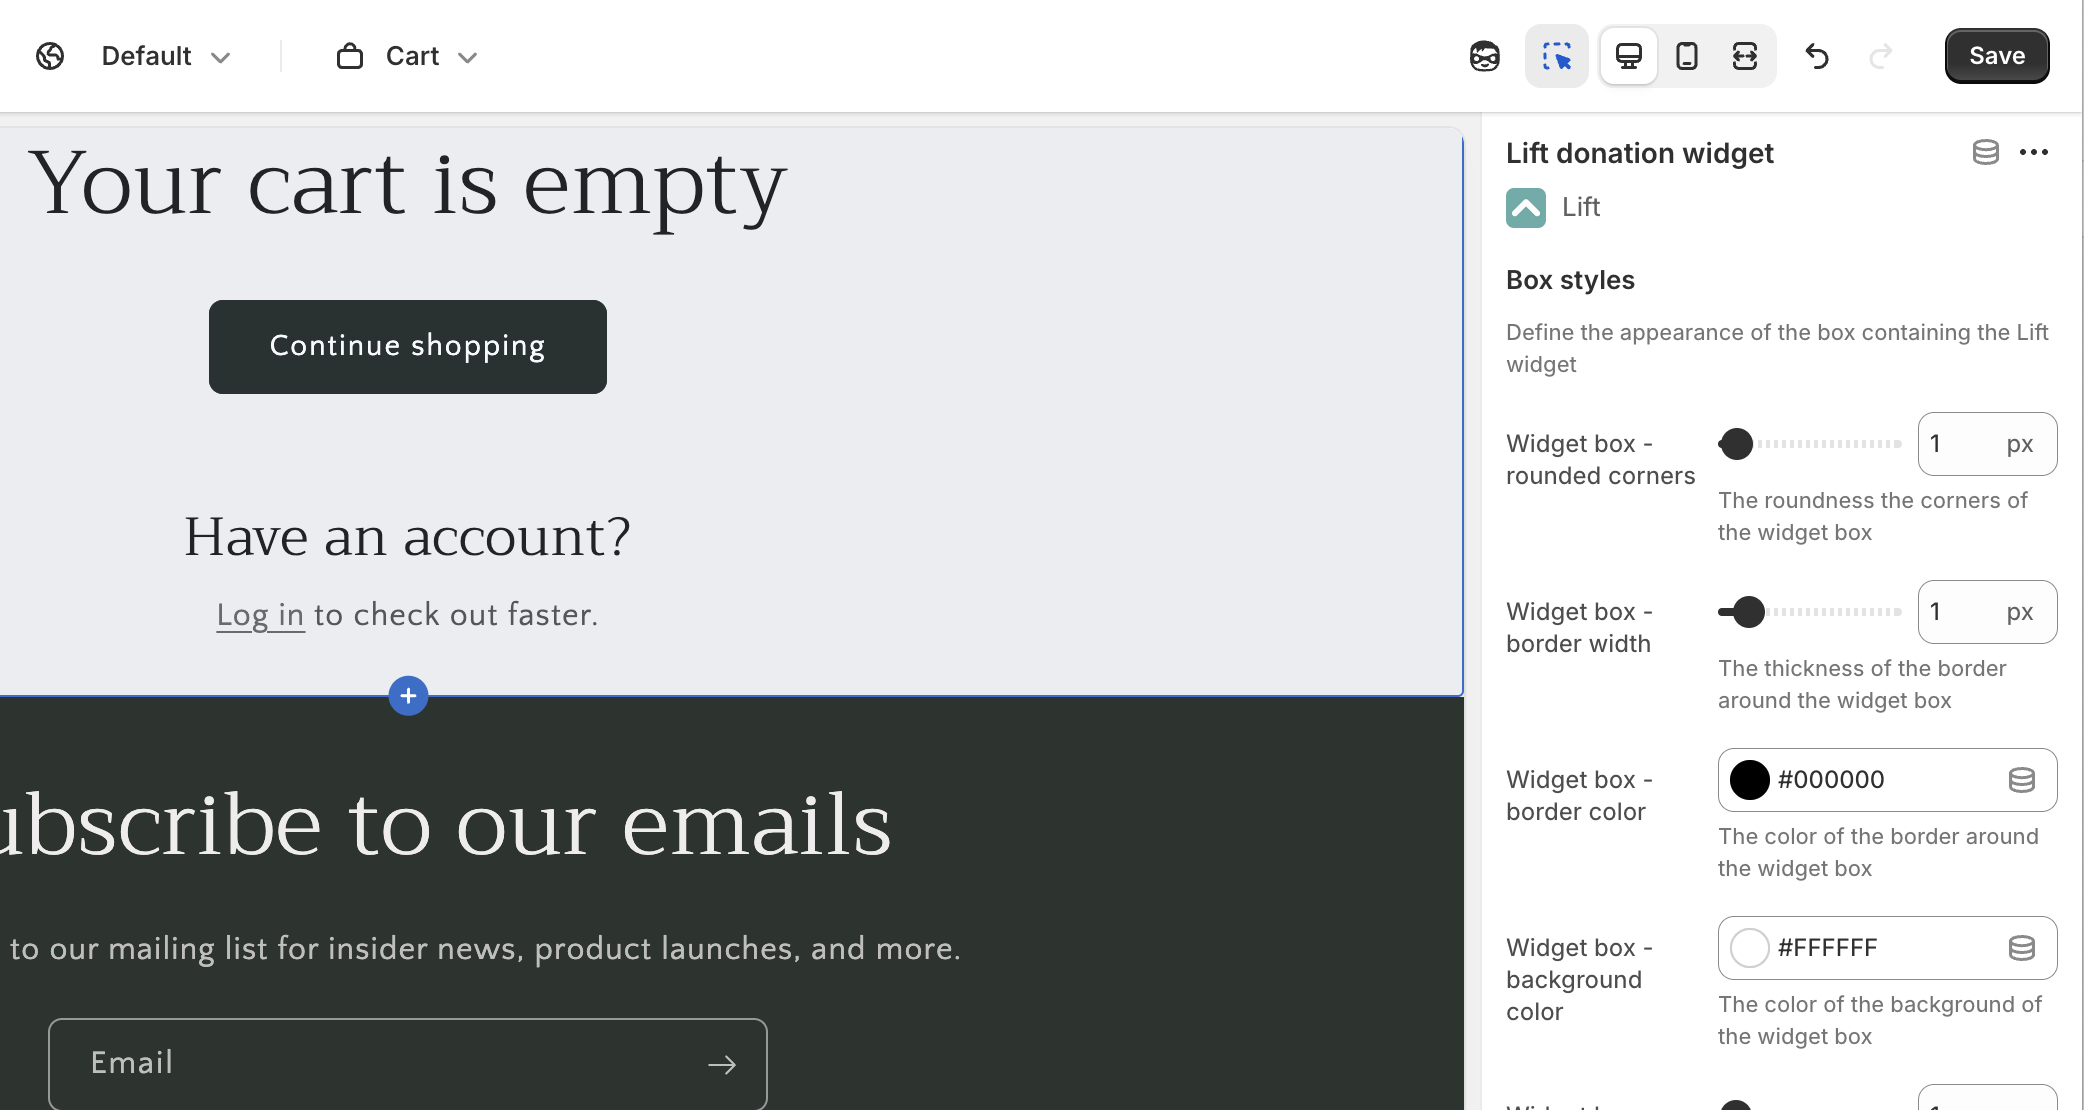The width and height of the screenshot is (2084, 1110).
Task: Click the undo arrow
Action: point(1816,56)
